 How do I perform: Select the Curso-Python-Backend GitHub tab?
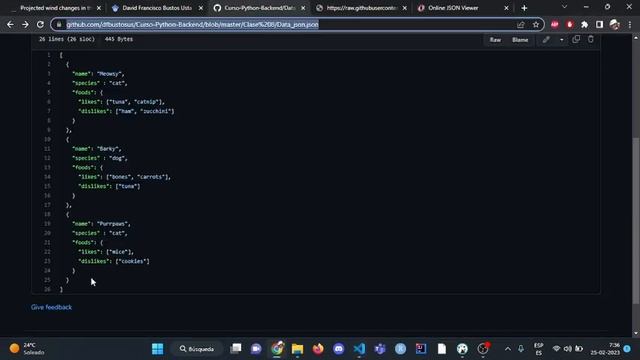click(260, 8)
